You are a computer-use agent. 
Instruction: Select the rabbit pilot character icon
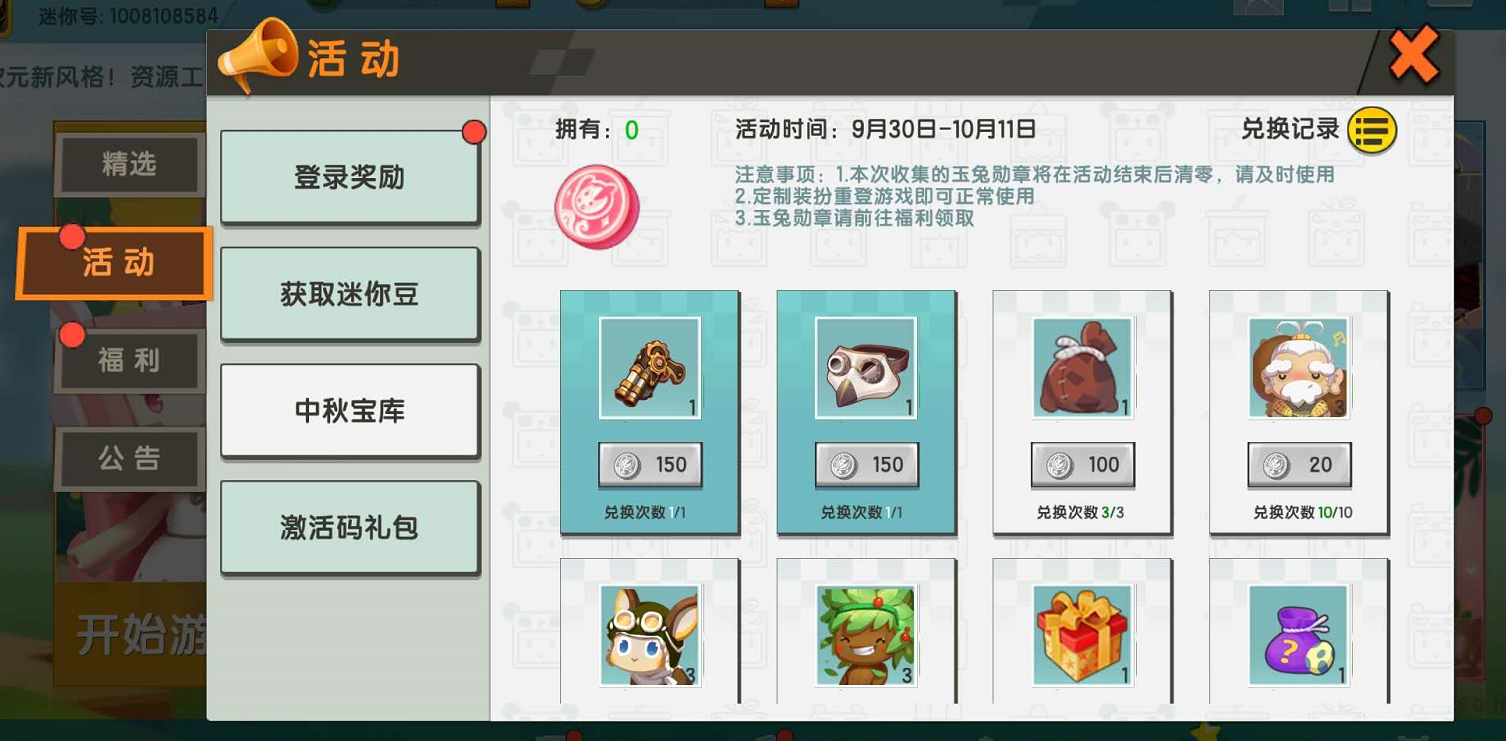pos(650,636)
